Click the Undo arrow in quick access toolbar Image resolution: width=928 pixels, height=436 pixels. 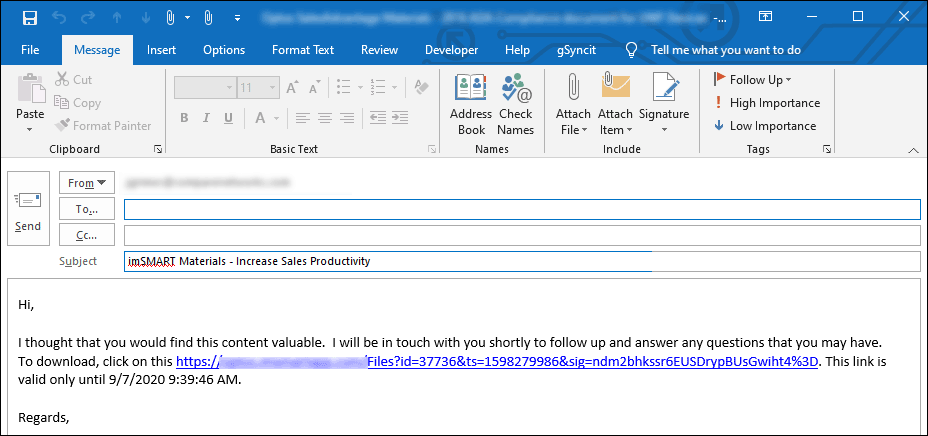59,18
